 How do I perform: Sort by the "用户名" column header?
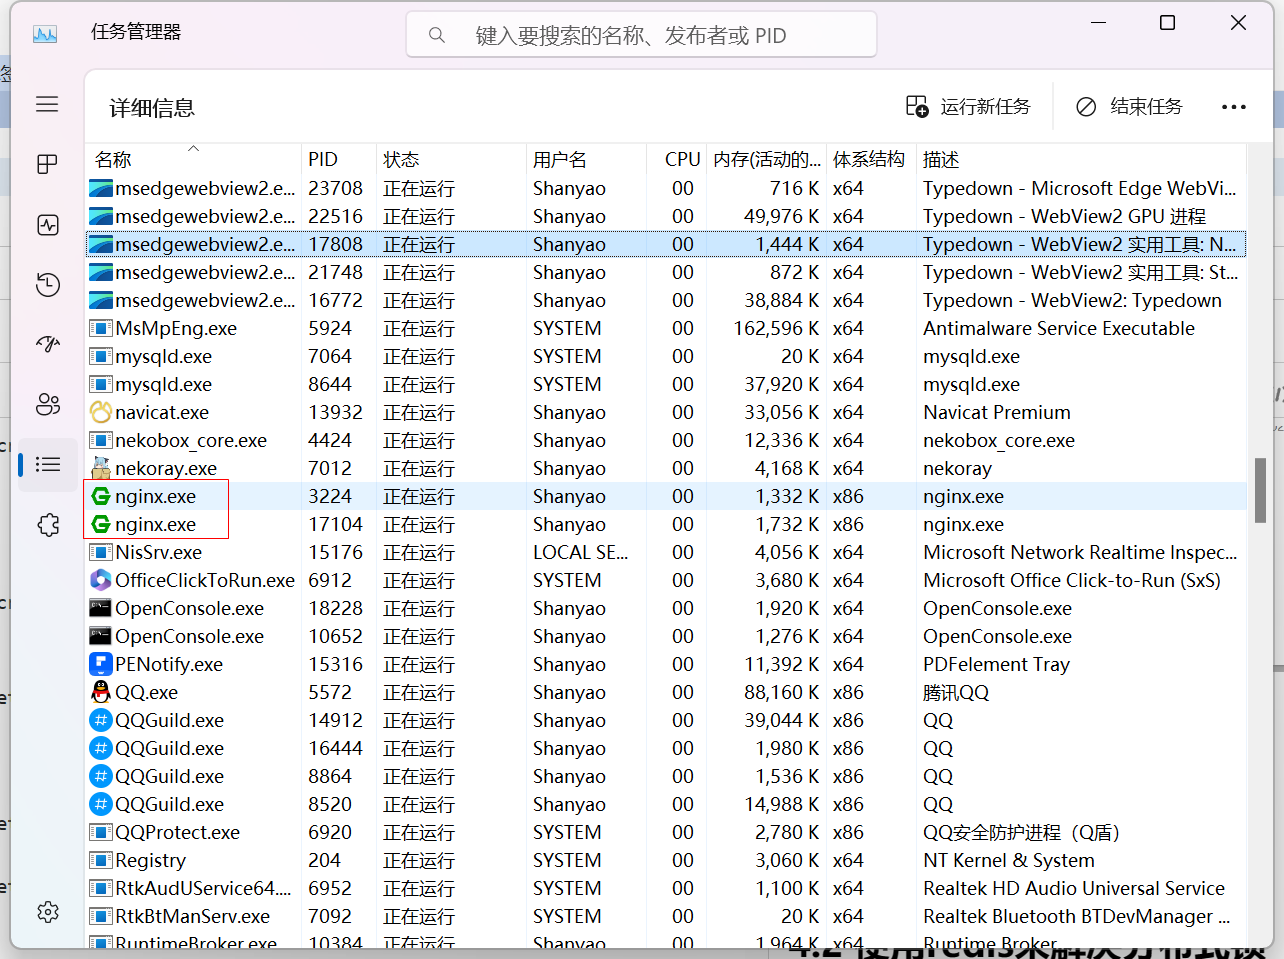tap(586, 159)
